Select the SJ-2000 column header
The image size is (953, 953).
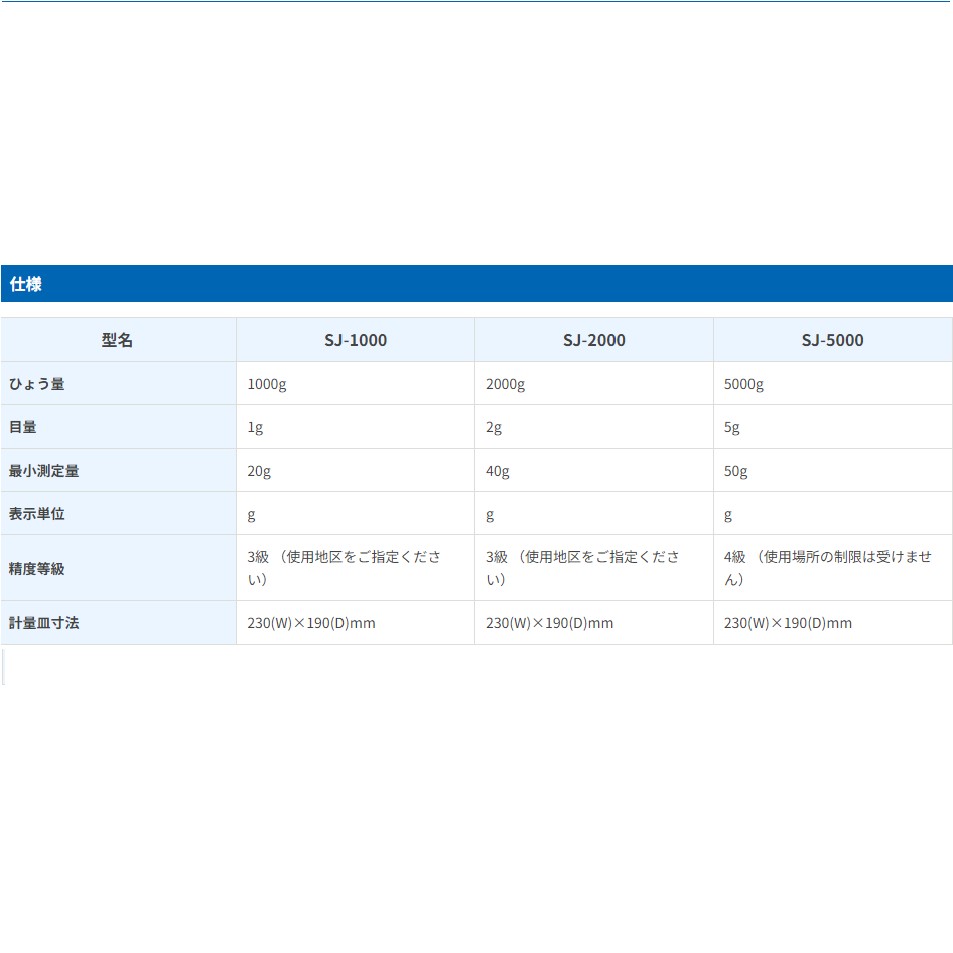pos(594,340)
